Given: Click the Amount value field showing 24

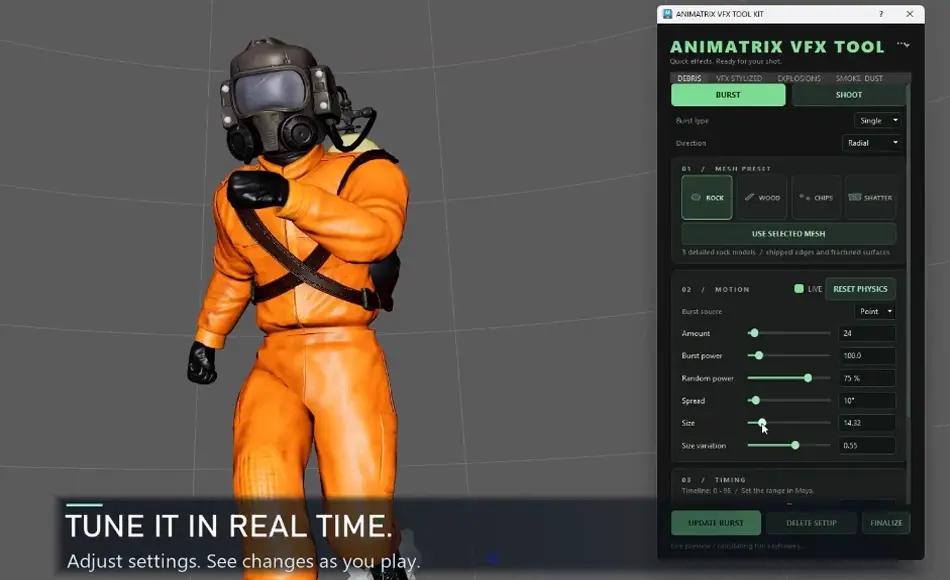Looking at the screenshot, I should point(866,333).
